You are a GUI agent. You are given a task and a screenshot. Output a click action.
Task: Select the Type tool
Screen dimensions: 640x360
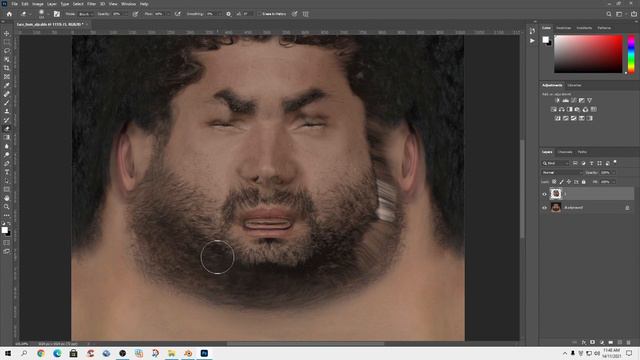[7, 172]
